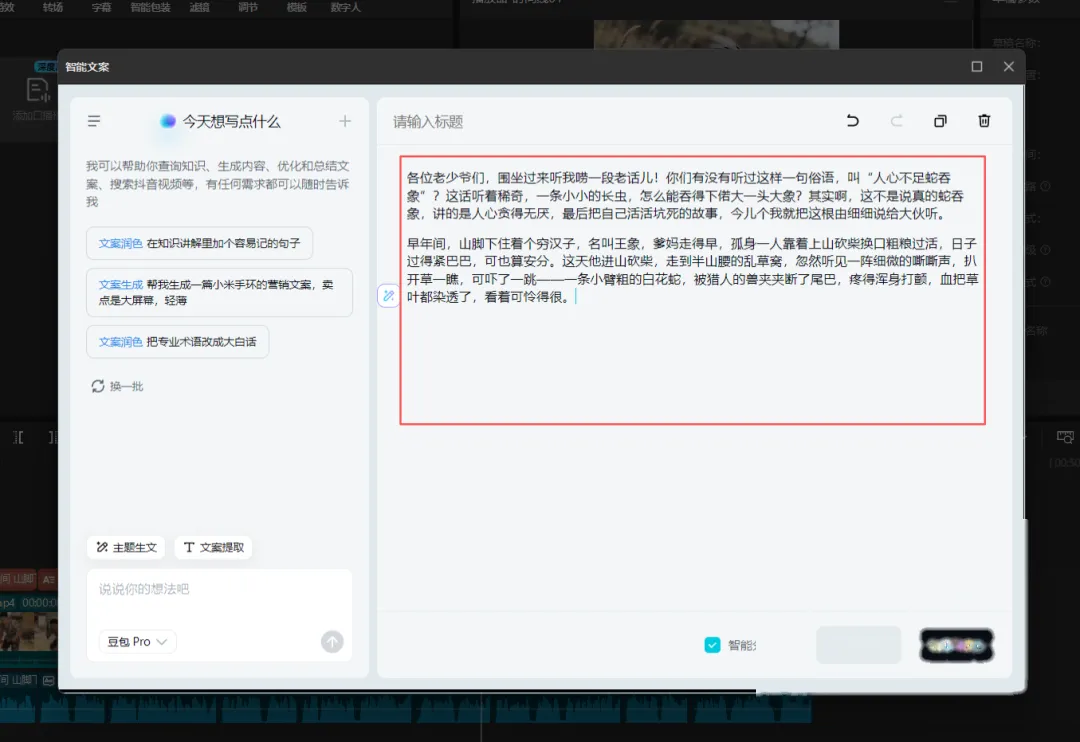Click the right bracket trim icon in timeline

tap(53, 437)
